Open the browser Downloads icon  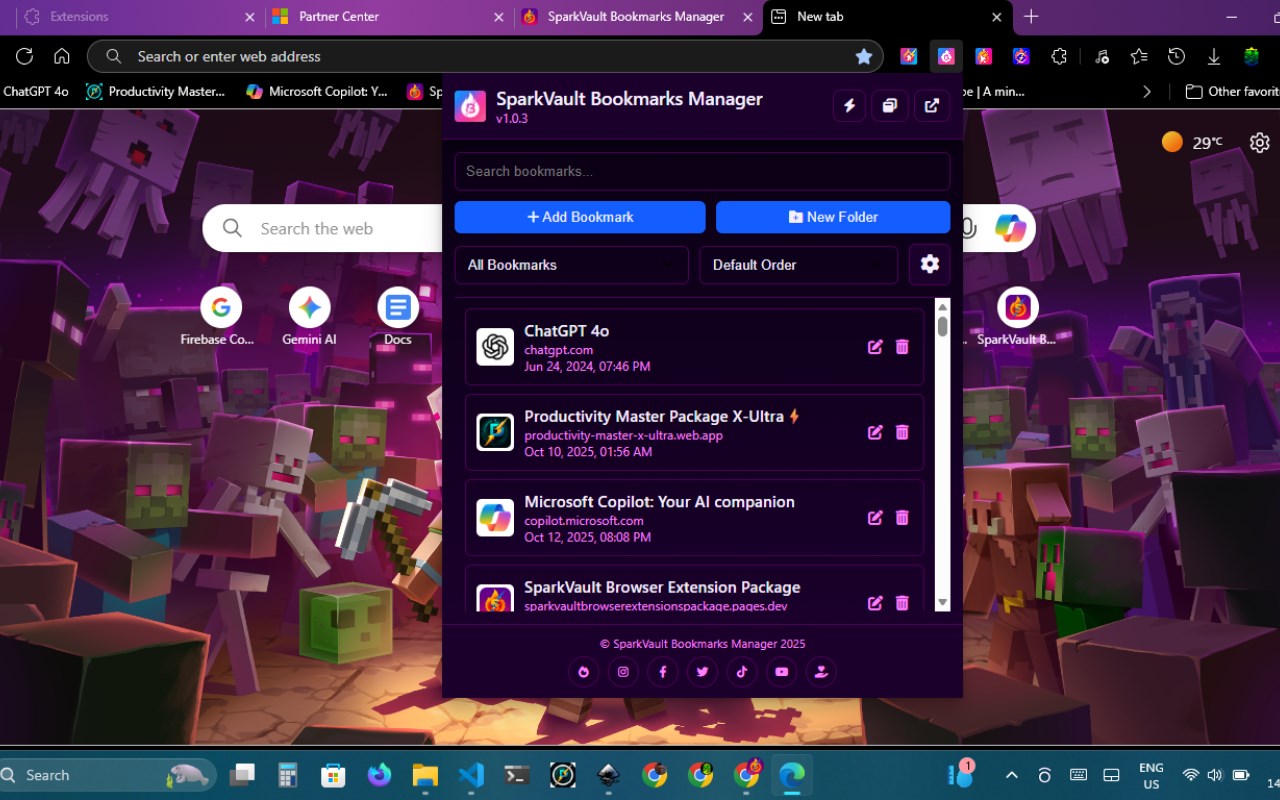pyautogui.click(x=1214, y=57)
